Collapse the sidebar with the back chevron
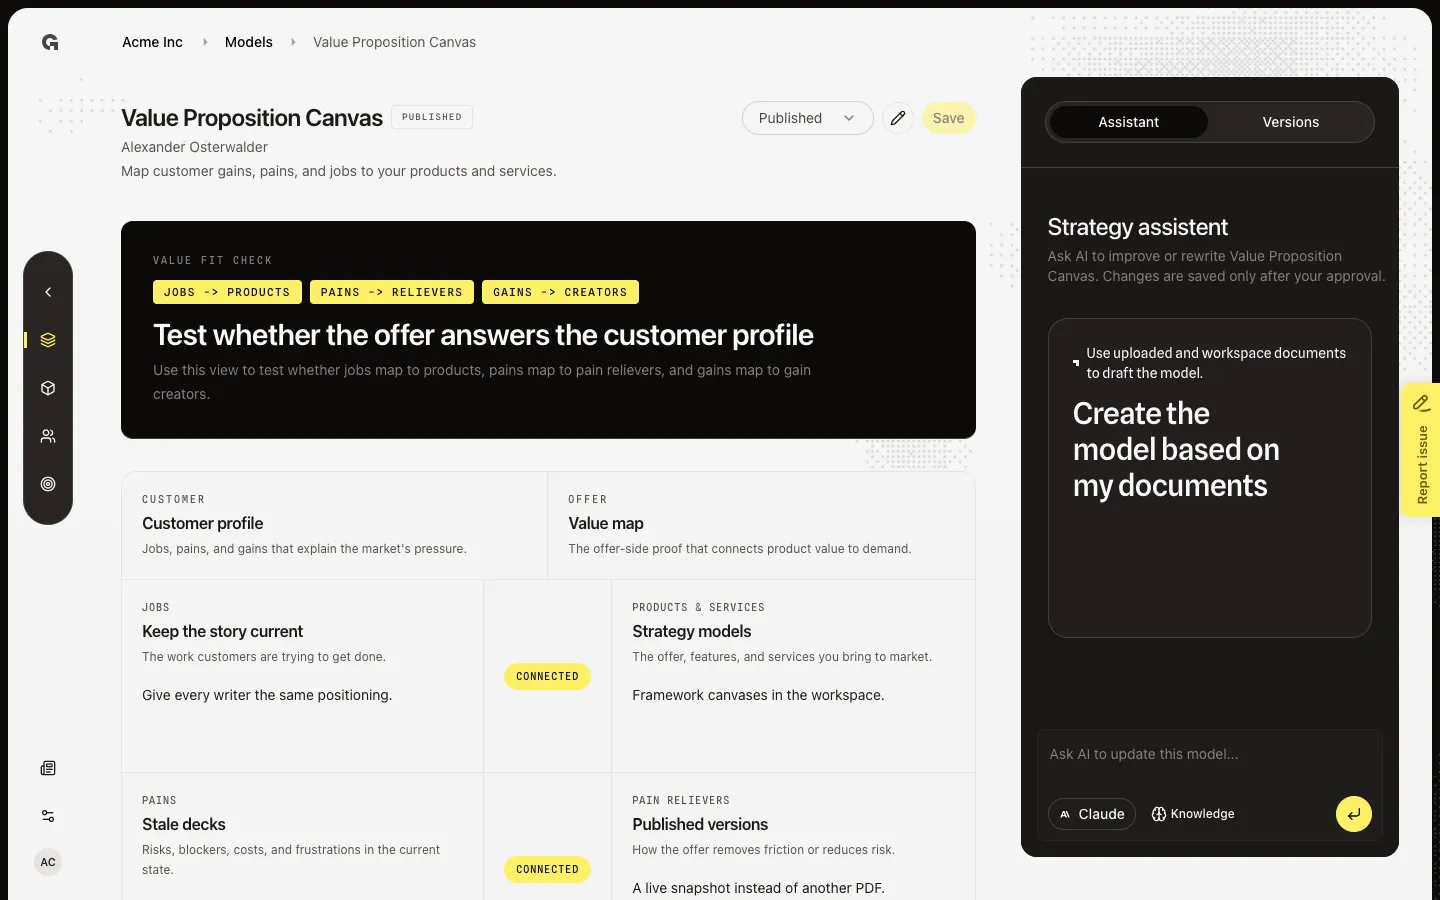Image resolution: width=1440 pixels, height=900 pixels. click(x=48, y=292)
